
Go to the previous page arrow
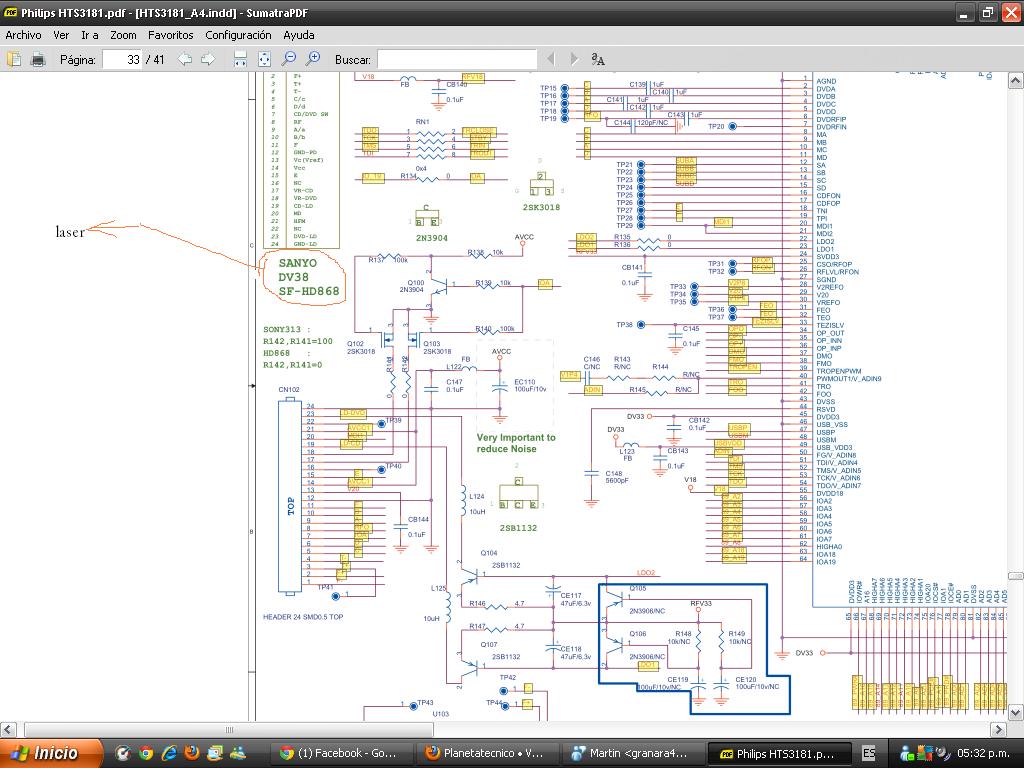click(x=185, y=59)
